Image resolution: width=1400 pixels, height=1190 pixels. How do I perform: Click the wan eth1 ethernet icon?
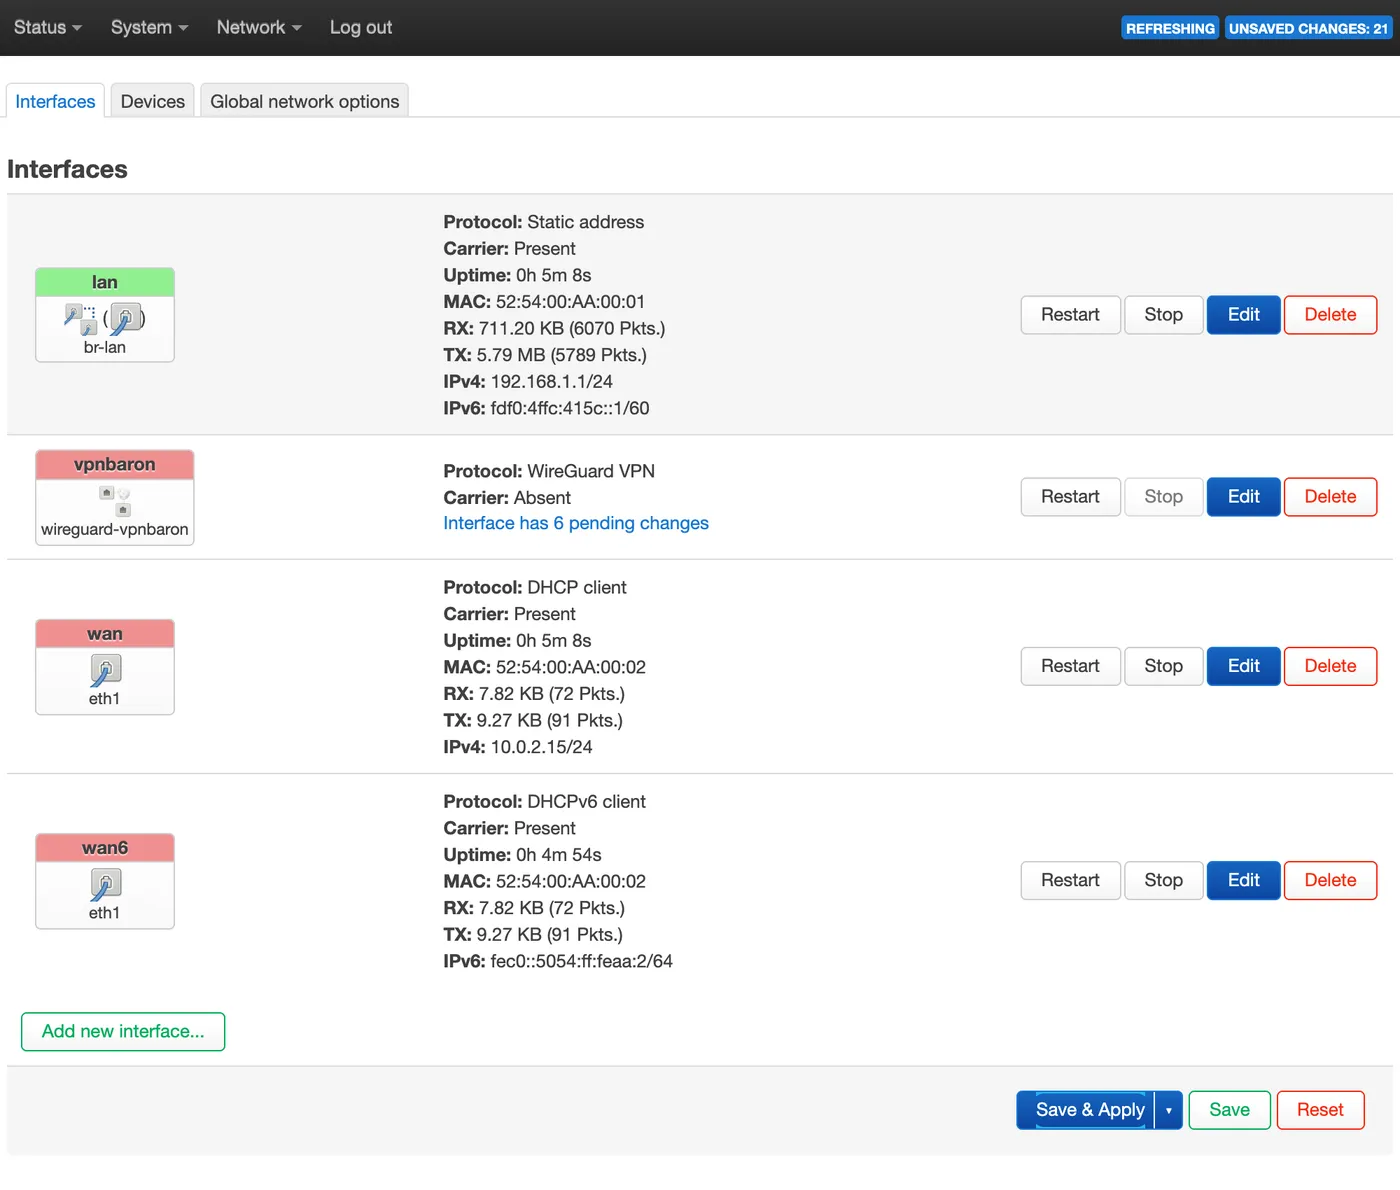tap(105, 670)
